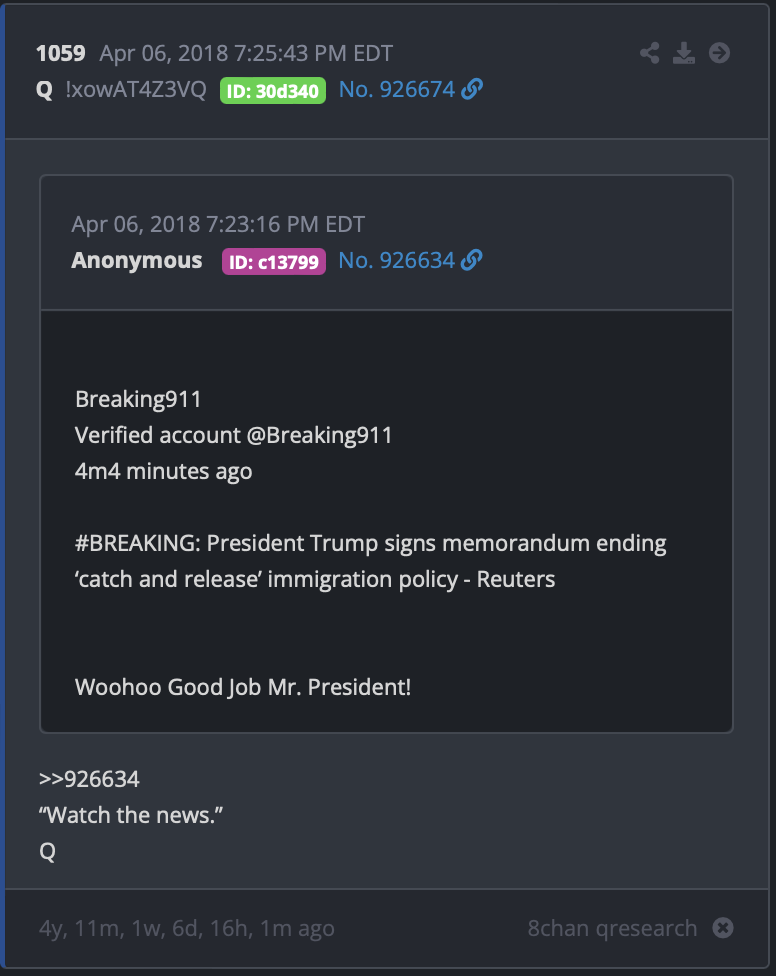Click the tripcode !xowAT4Z3VQ
Screen dimensions: 776x976
coord(136,90)
